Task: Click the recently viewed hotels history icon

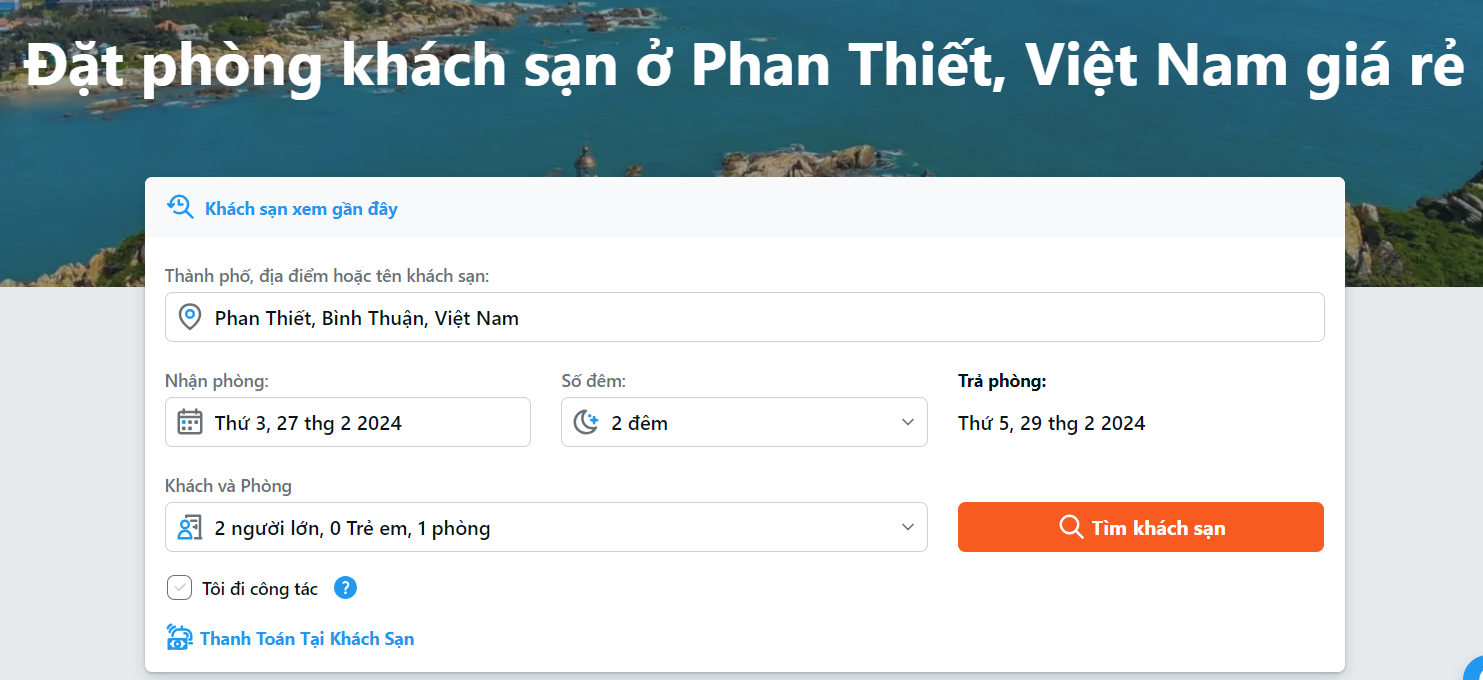Action: (180, 208)
